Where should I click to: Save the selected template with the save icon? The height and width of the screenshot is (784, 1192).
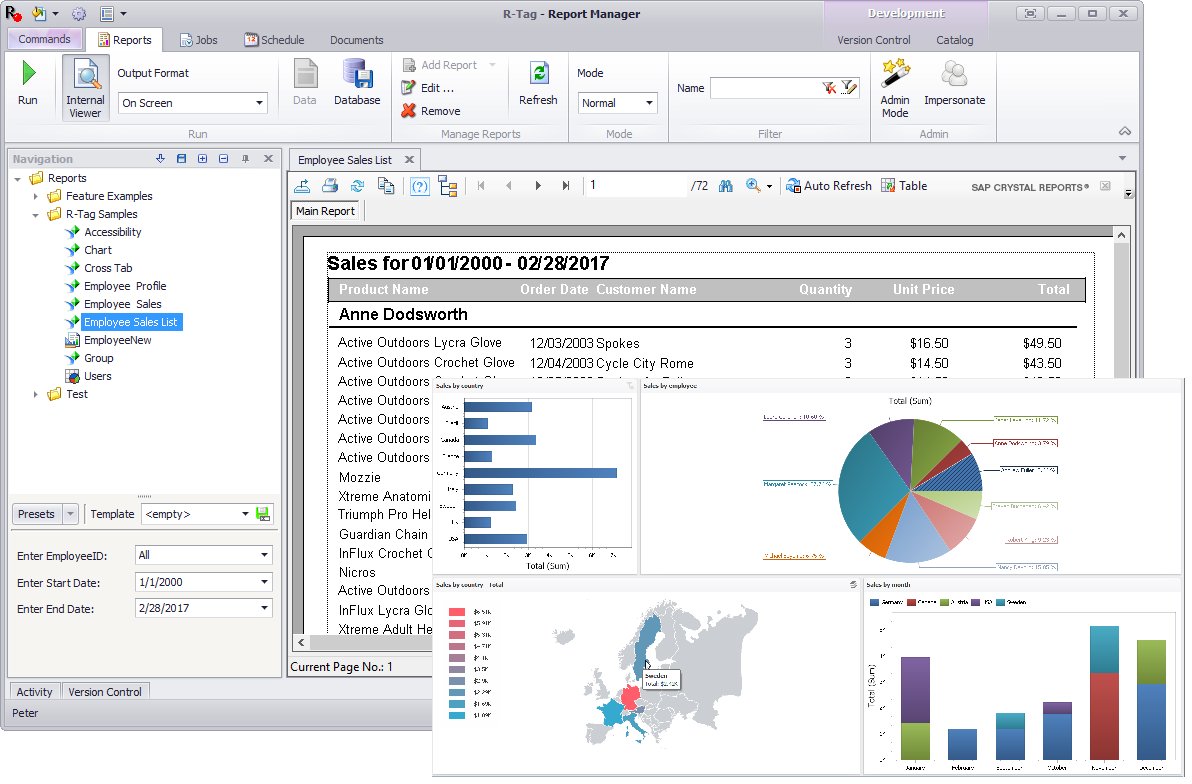coord(262,513)
